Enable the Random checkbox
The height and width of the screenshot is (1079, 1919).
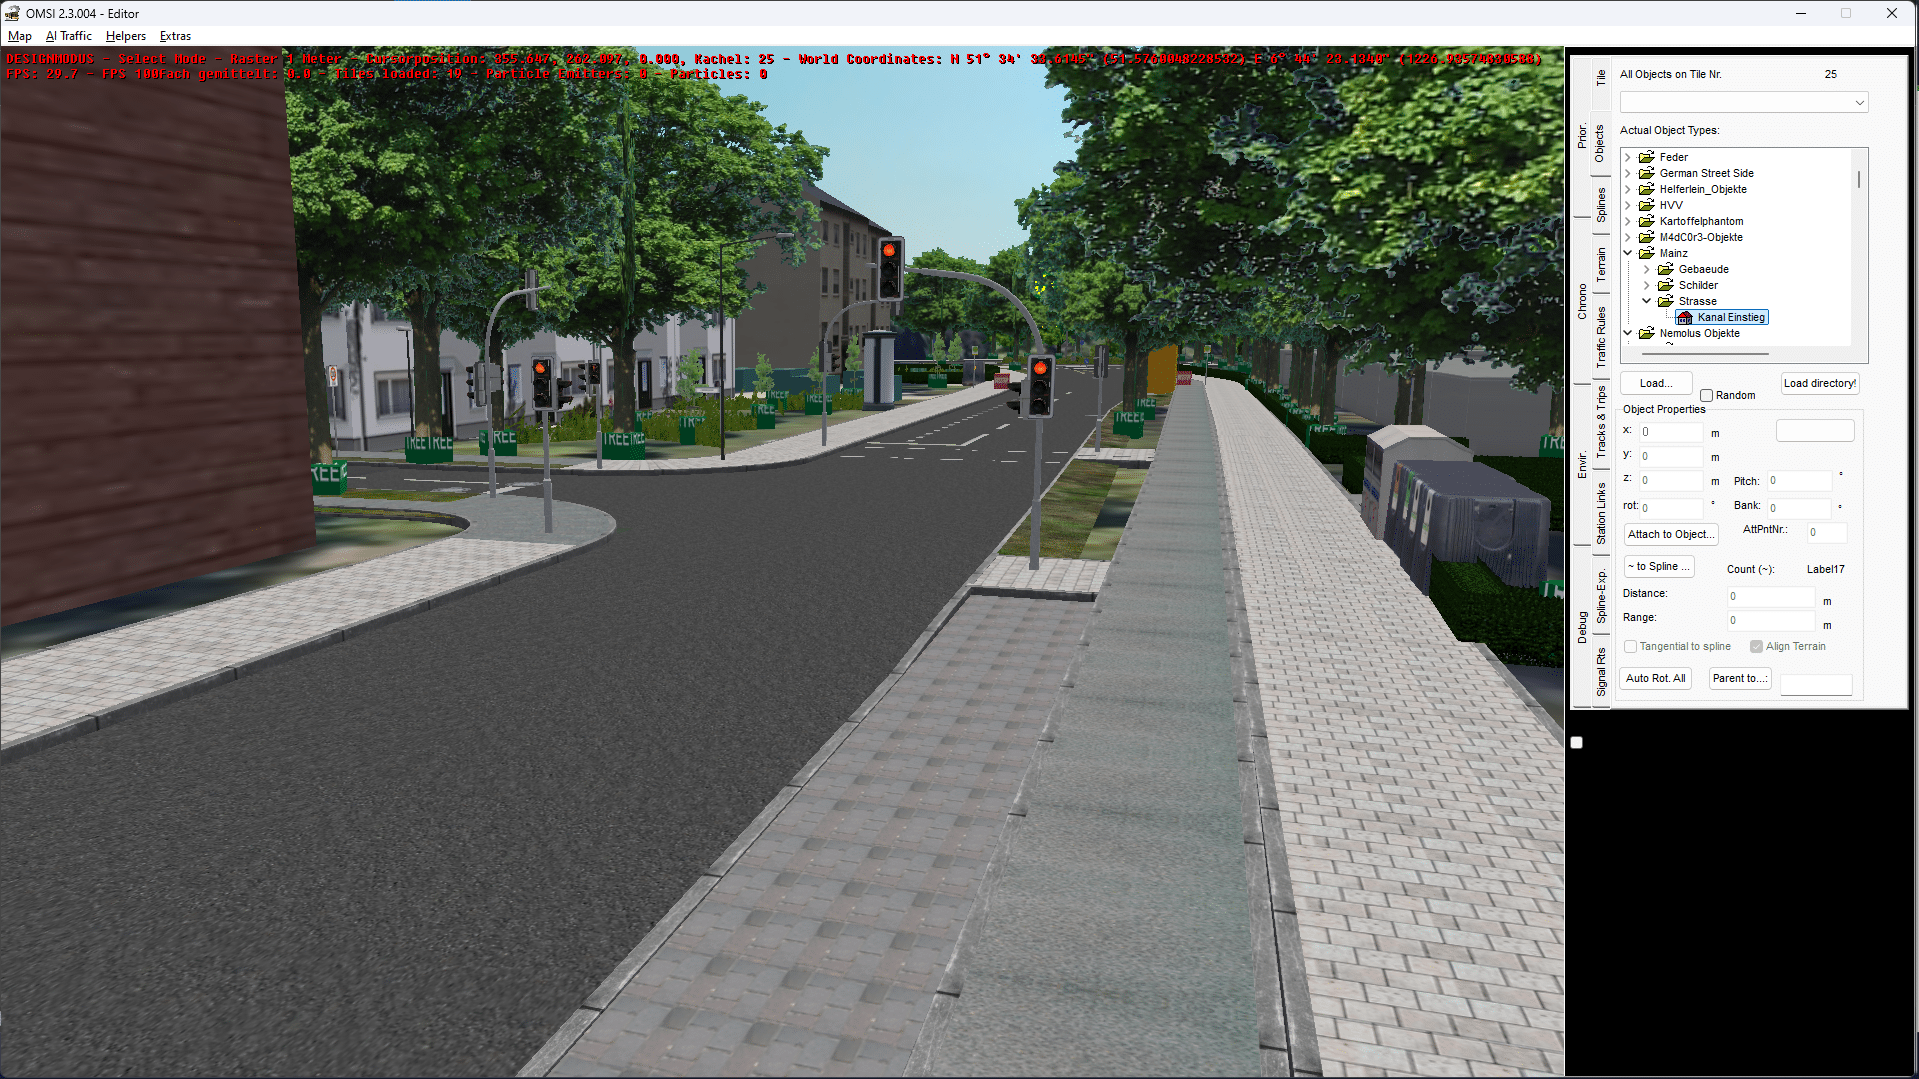[x=1707, y=396]
